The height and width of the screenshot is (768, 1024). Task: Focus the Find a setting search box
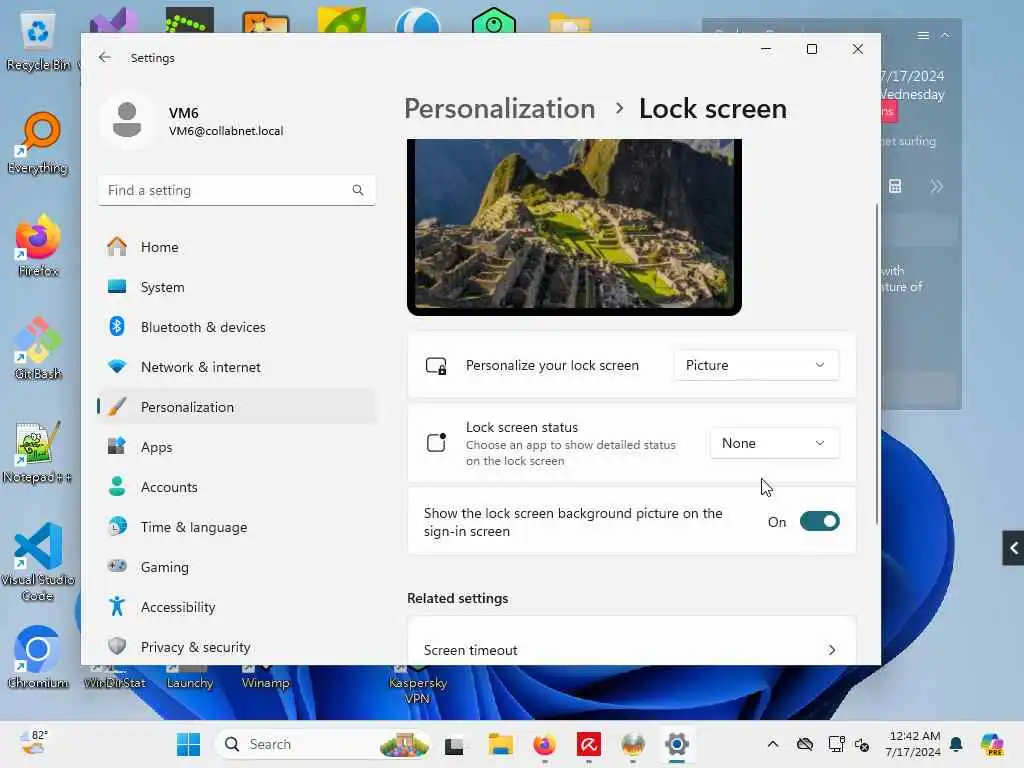[x=236, y=190]
